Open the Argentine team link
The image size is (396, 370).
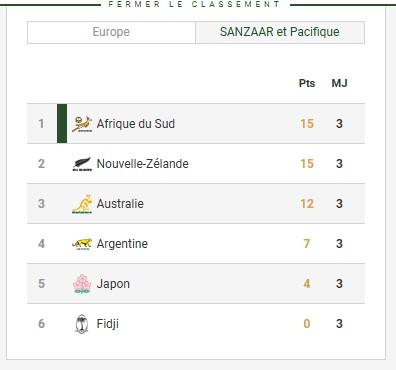click(x=122, y=244)
